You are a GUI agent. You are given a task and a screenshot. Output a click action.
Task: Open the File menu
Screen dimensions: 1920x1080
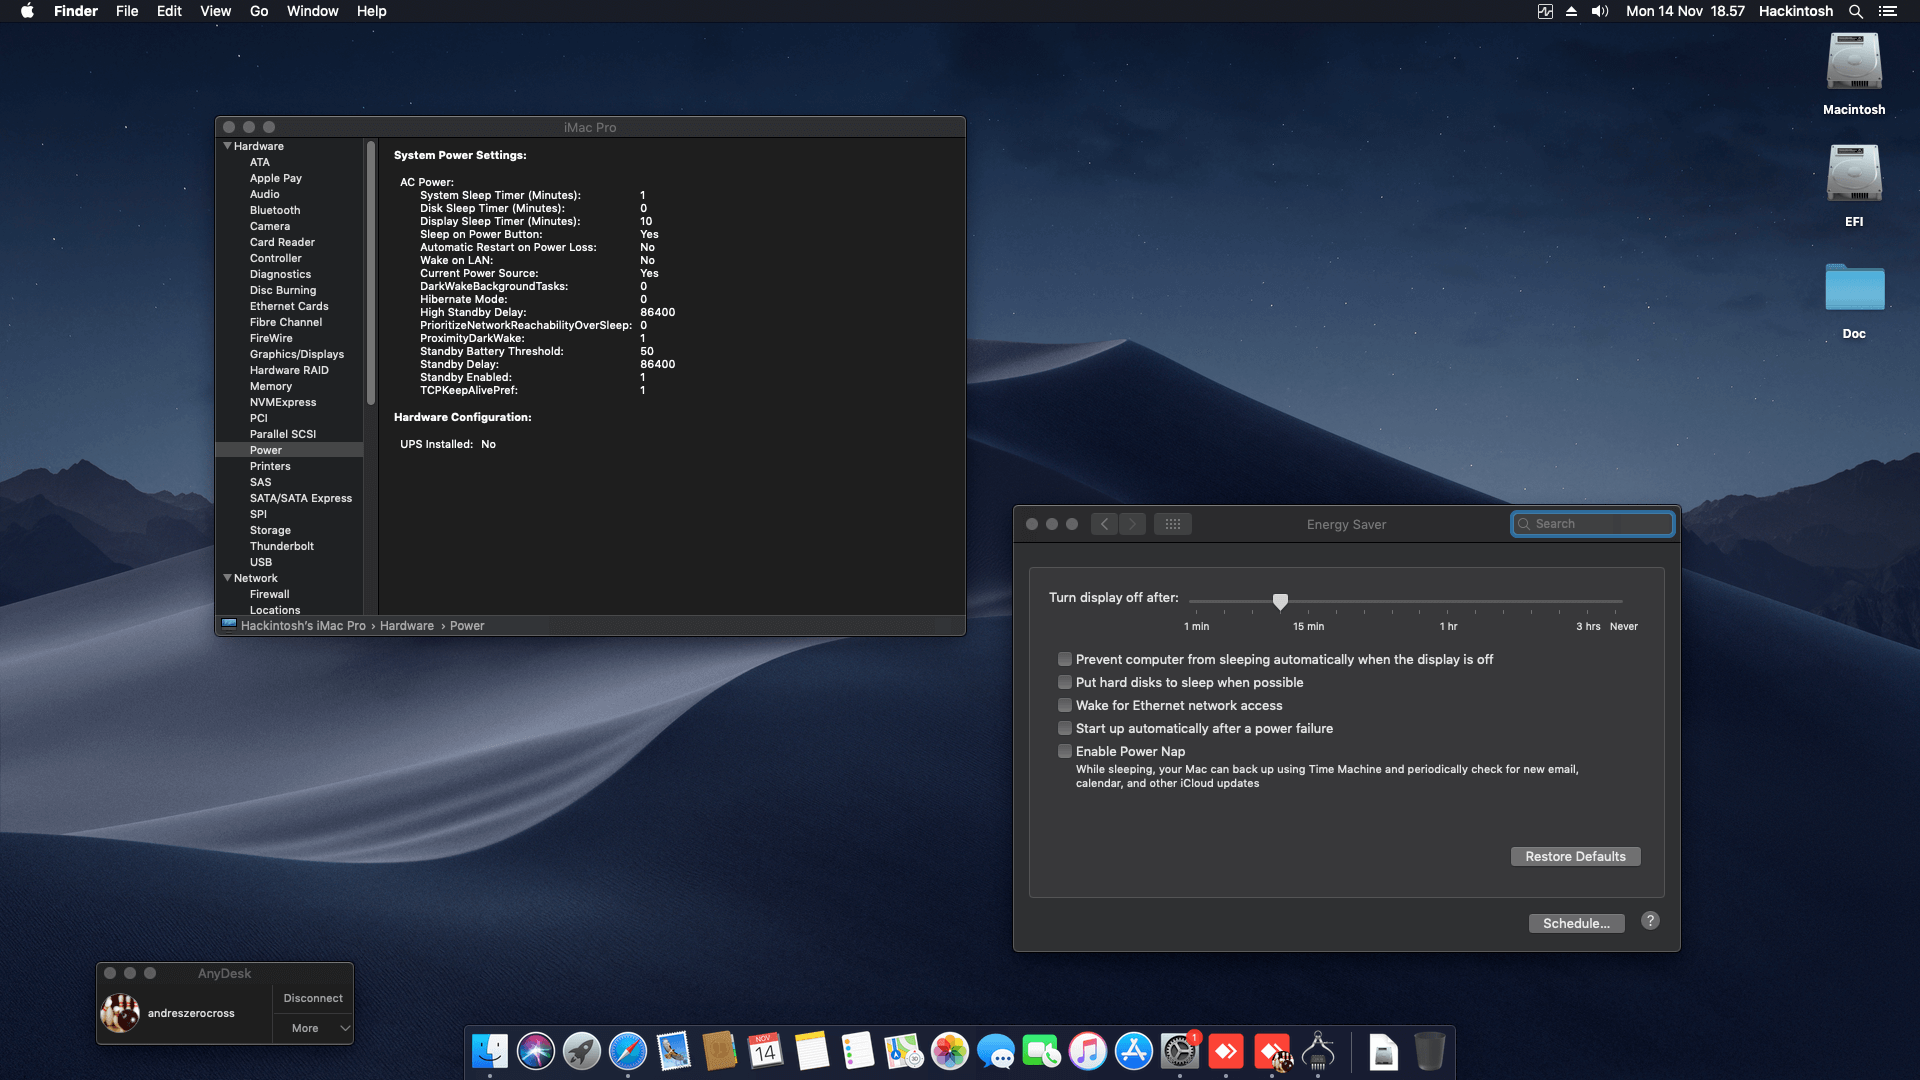click(x=127, y=11)
